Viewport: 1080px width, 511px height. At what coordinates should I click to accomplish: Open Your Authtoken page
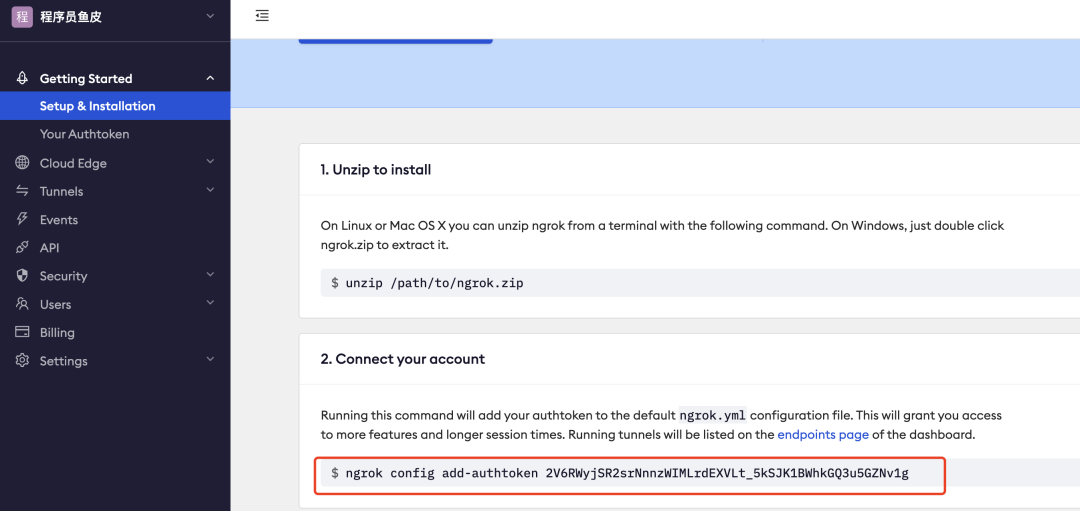(84, 134)
